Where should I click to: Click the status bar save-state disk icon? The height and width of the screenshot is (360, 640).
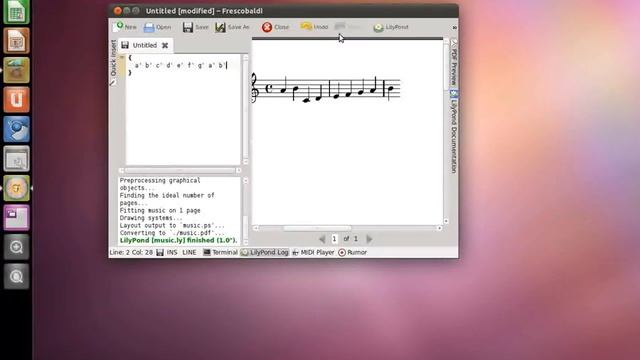click(x=160, y=253)
